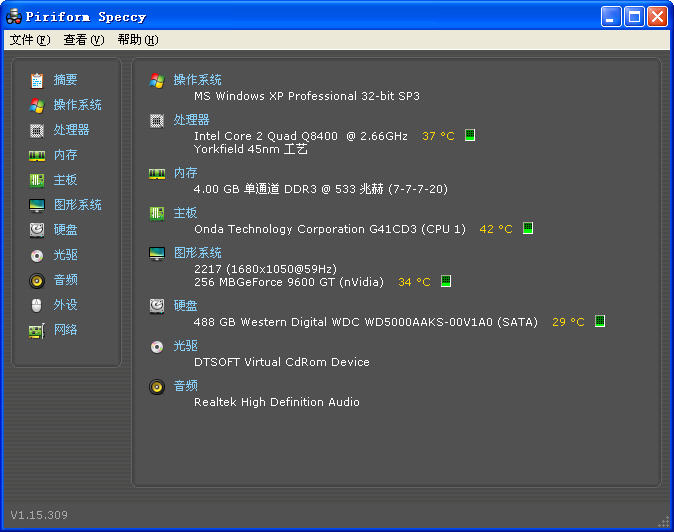The width and height of the screenshot is (674, 532).
Task: Click the 摘要 summary icon in sidebar
Action: tap(37, 80)
